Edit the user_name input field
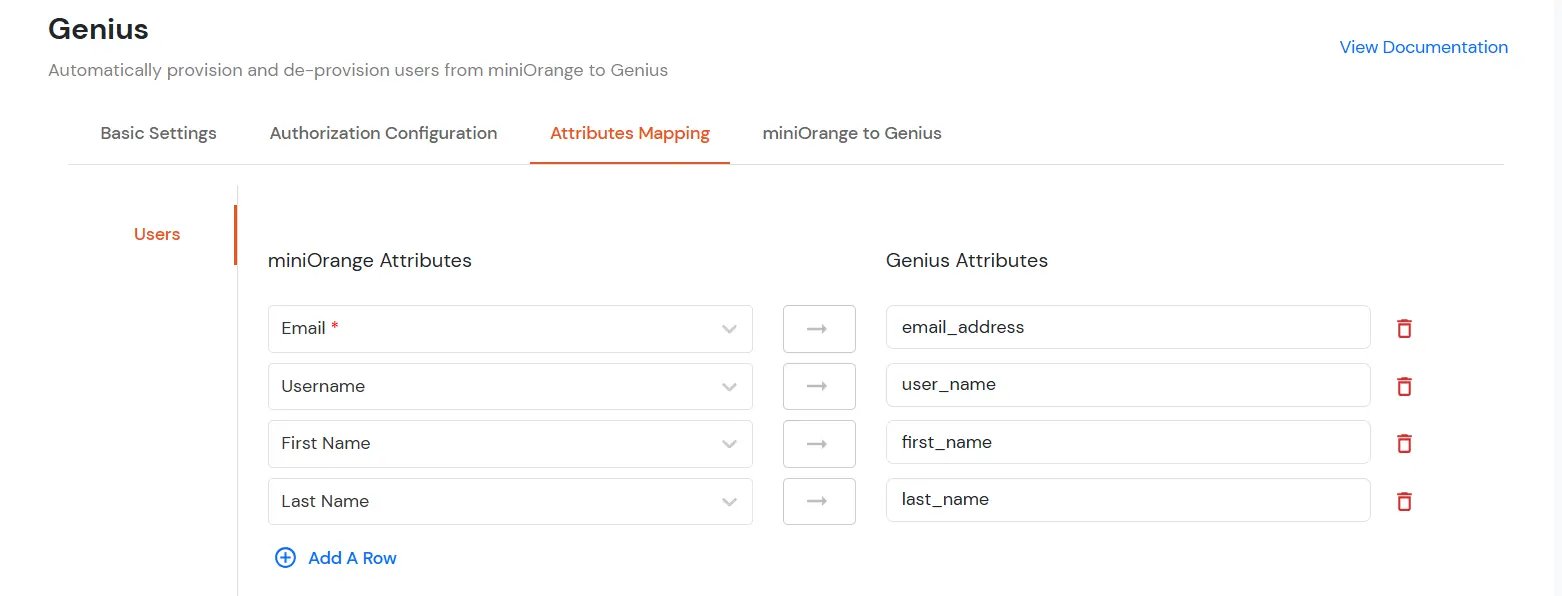 click(x=1128, y=385)
